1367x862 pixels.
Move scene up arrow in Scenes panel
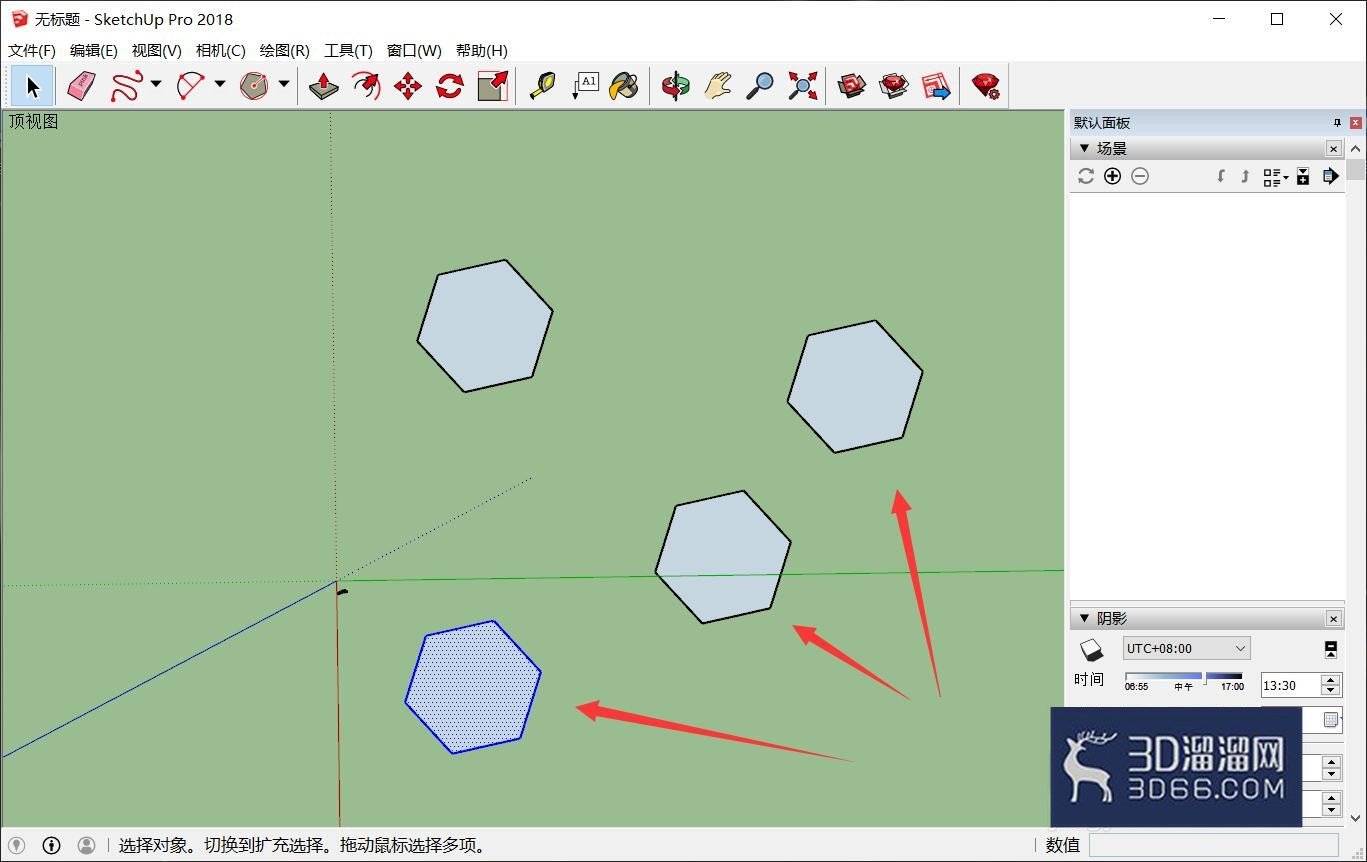click(1244, 176)
